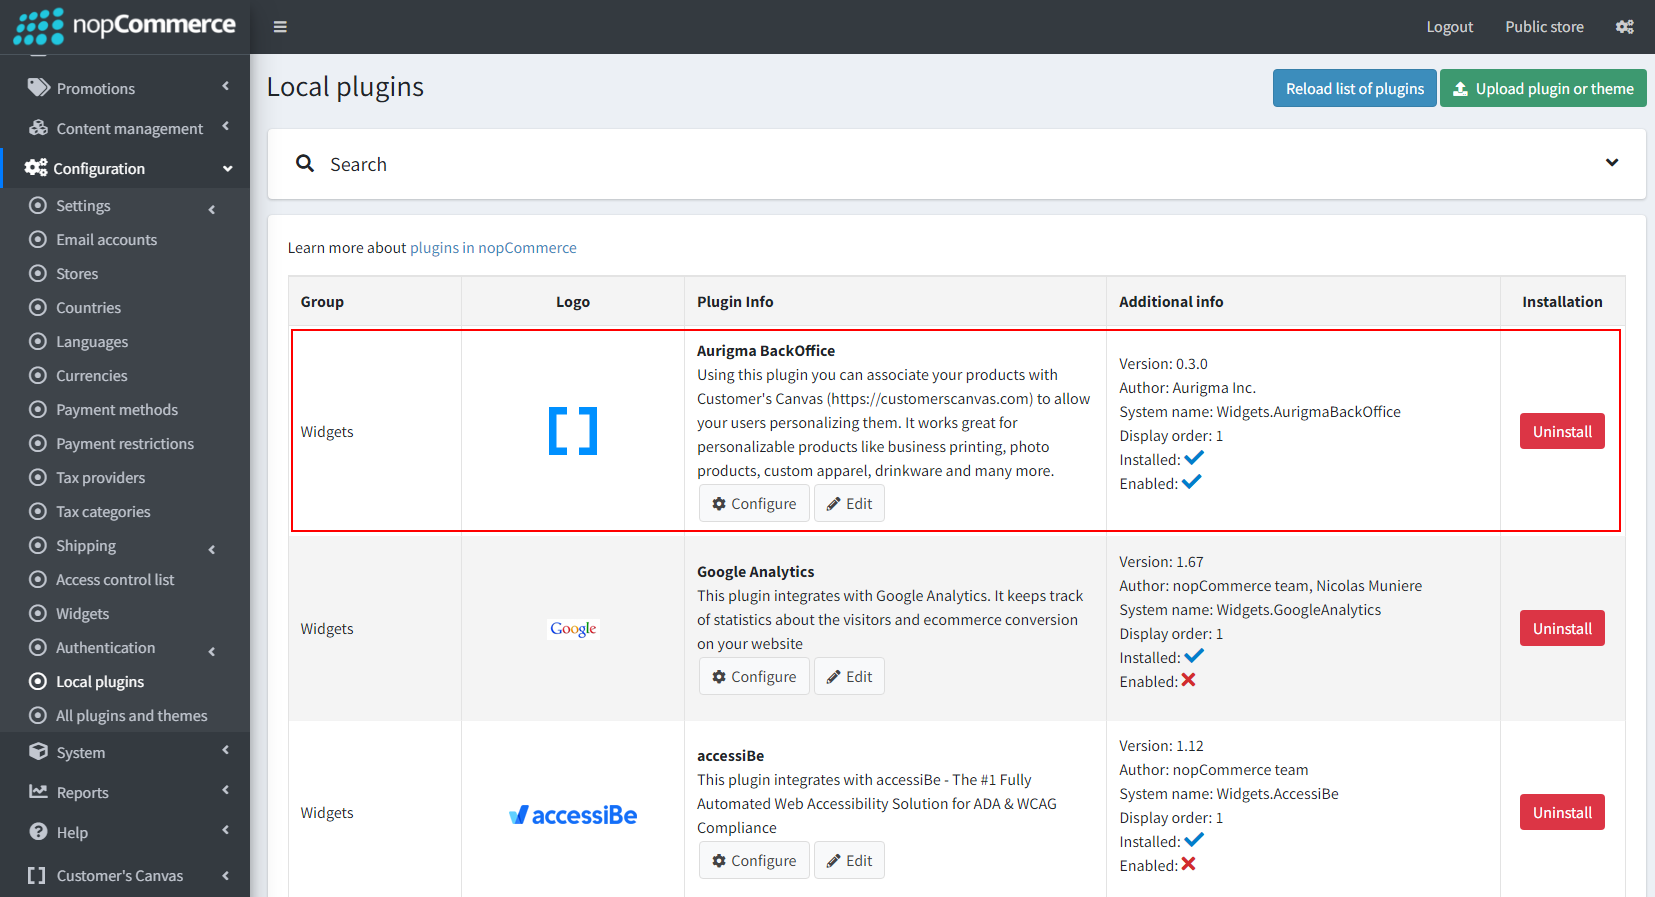Click the Widgets circle icon in the sidebar

[38, 613]
